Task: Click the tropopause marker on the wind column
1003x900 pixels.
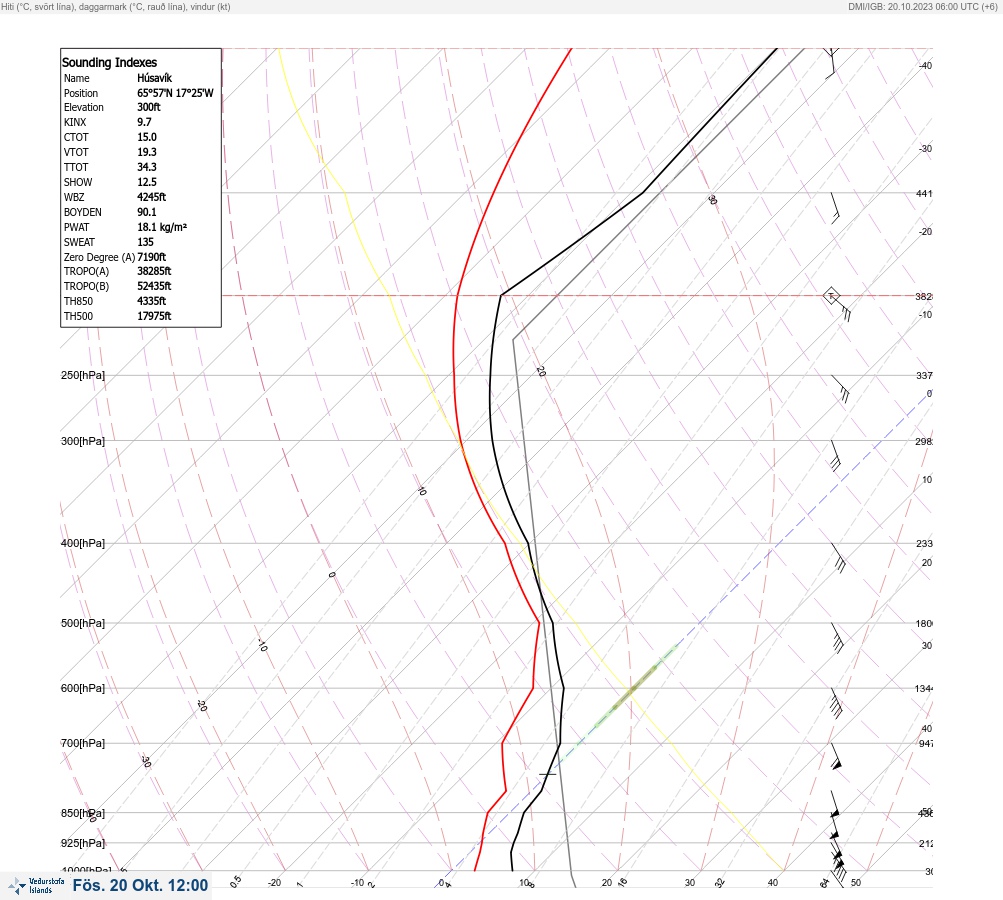Action: (x=831, y=296)
